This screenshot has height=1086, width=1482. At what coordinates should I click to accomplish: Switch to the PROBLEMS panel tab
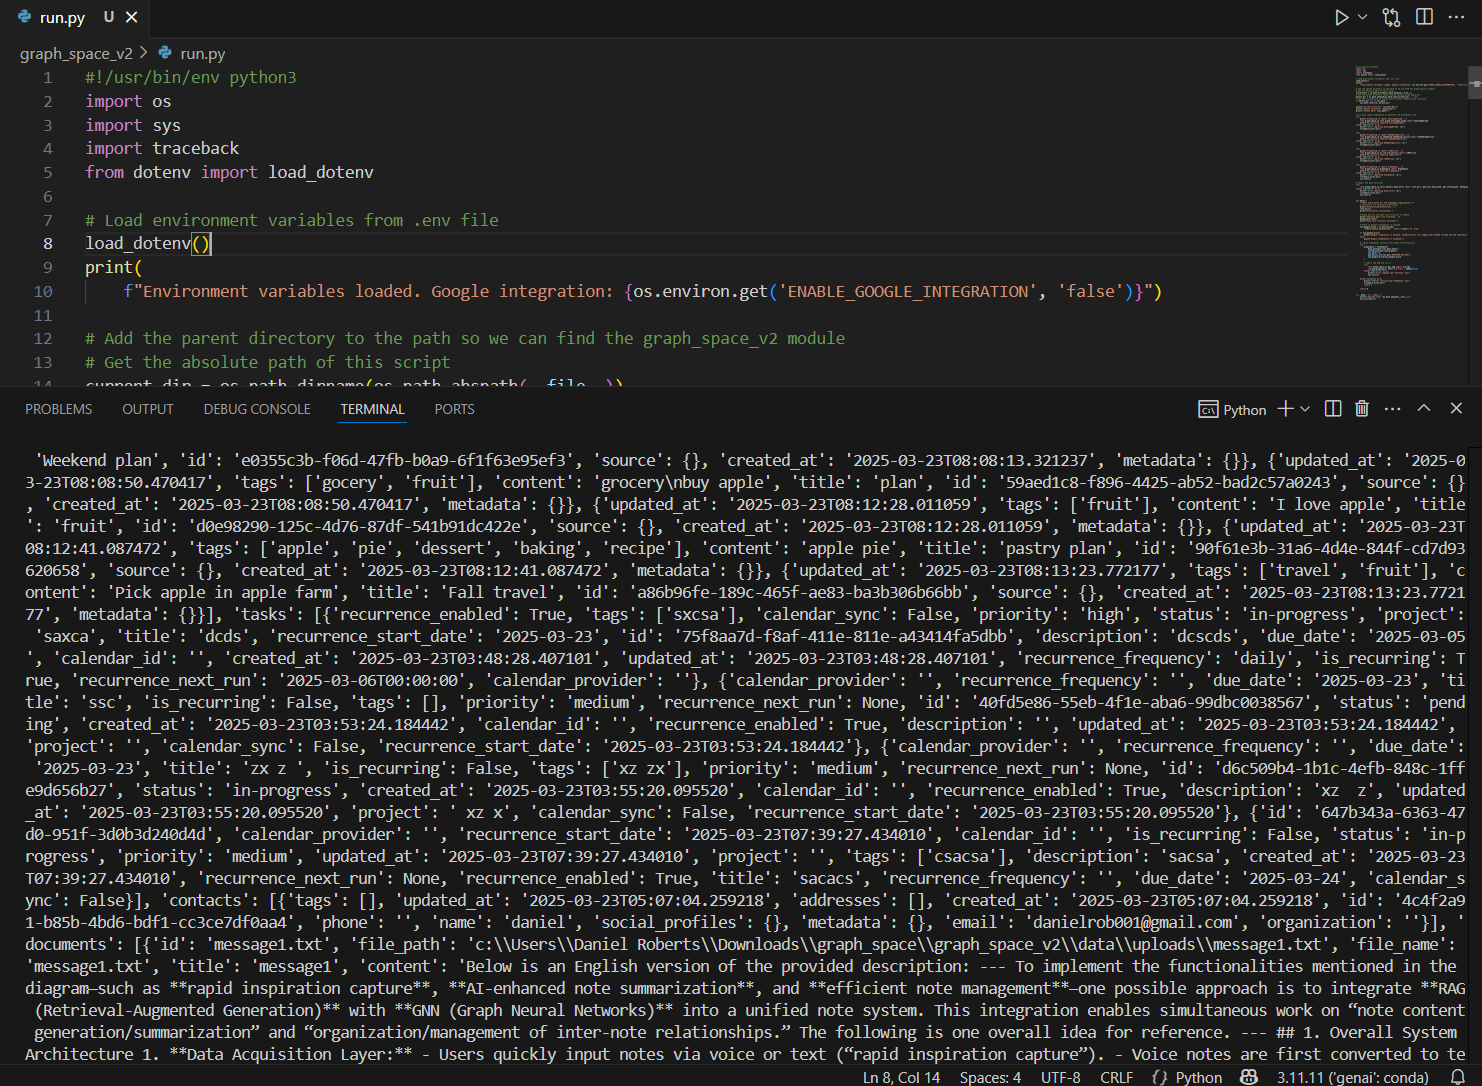point(58,409)
